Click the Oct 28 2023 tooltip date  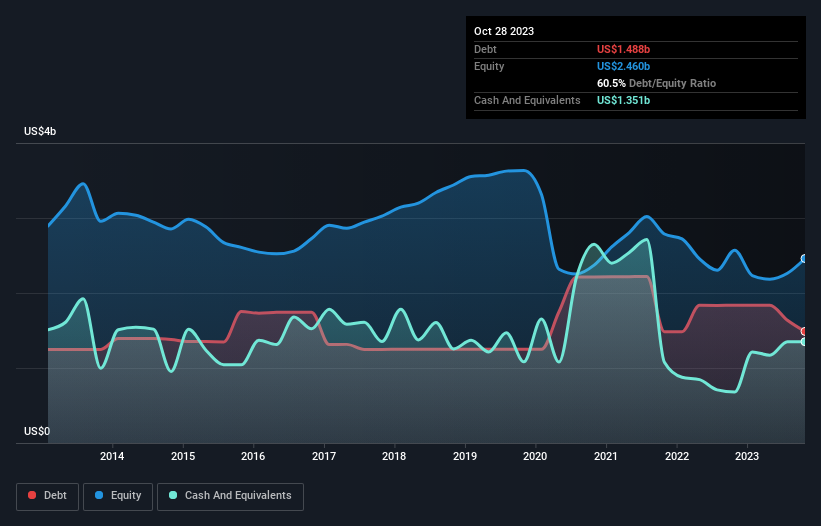tap(504, 31)
